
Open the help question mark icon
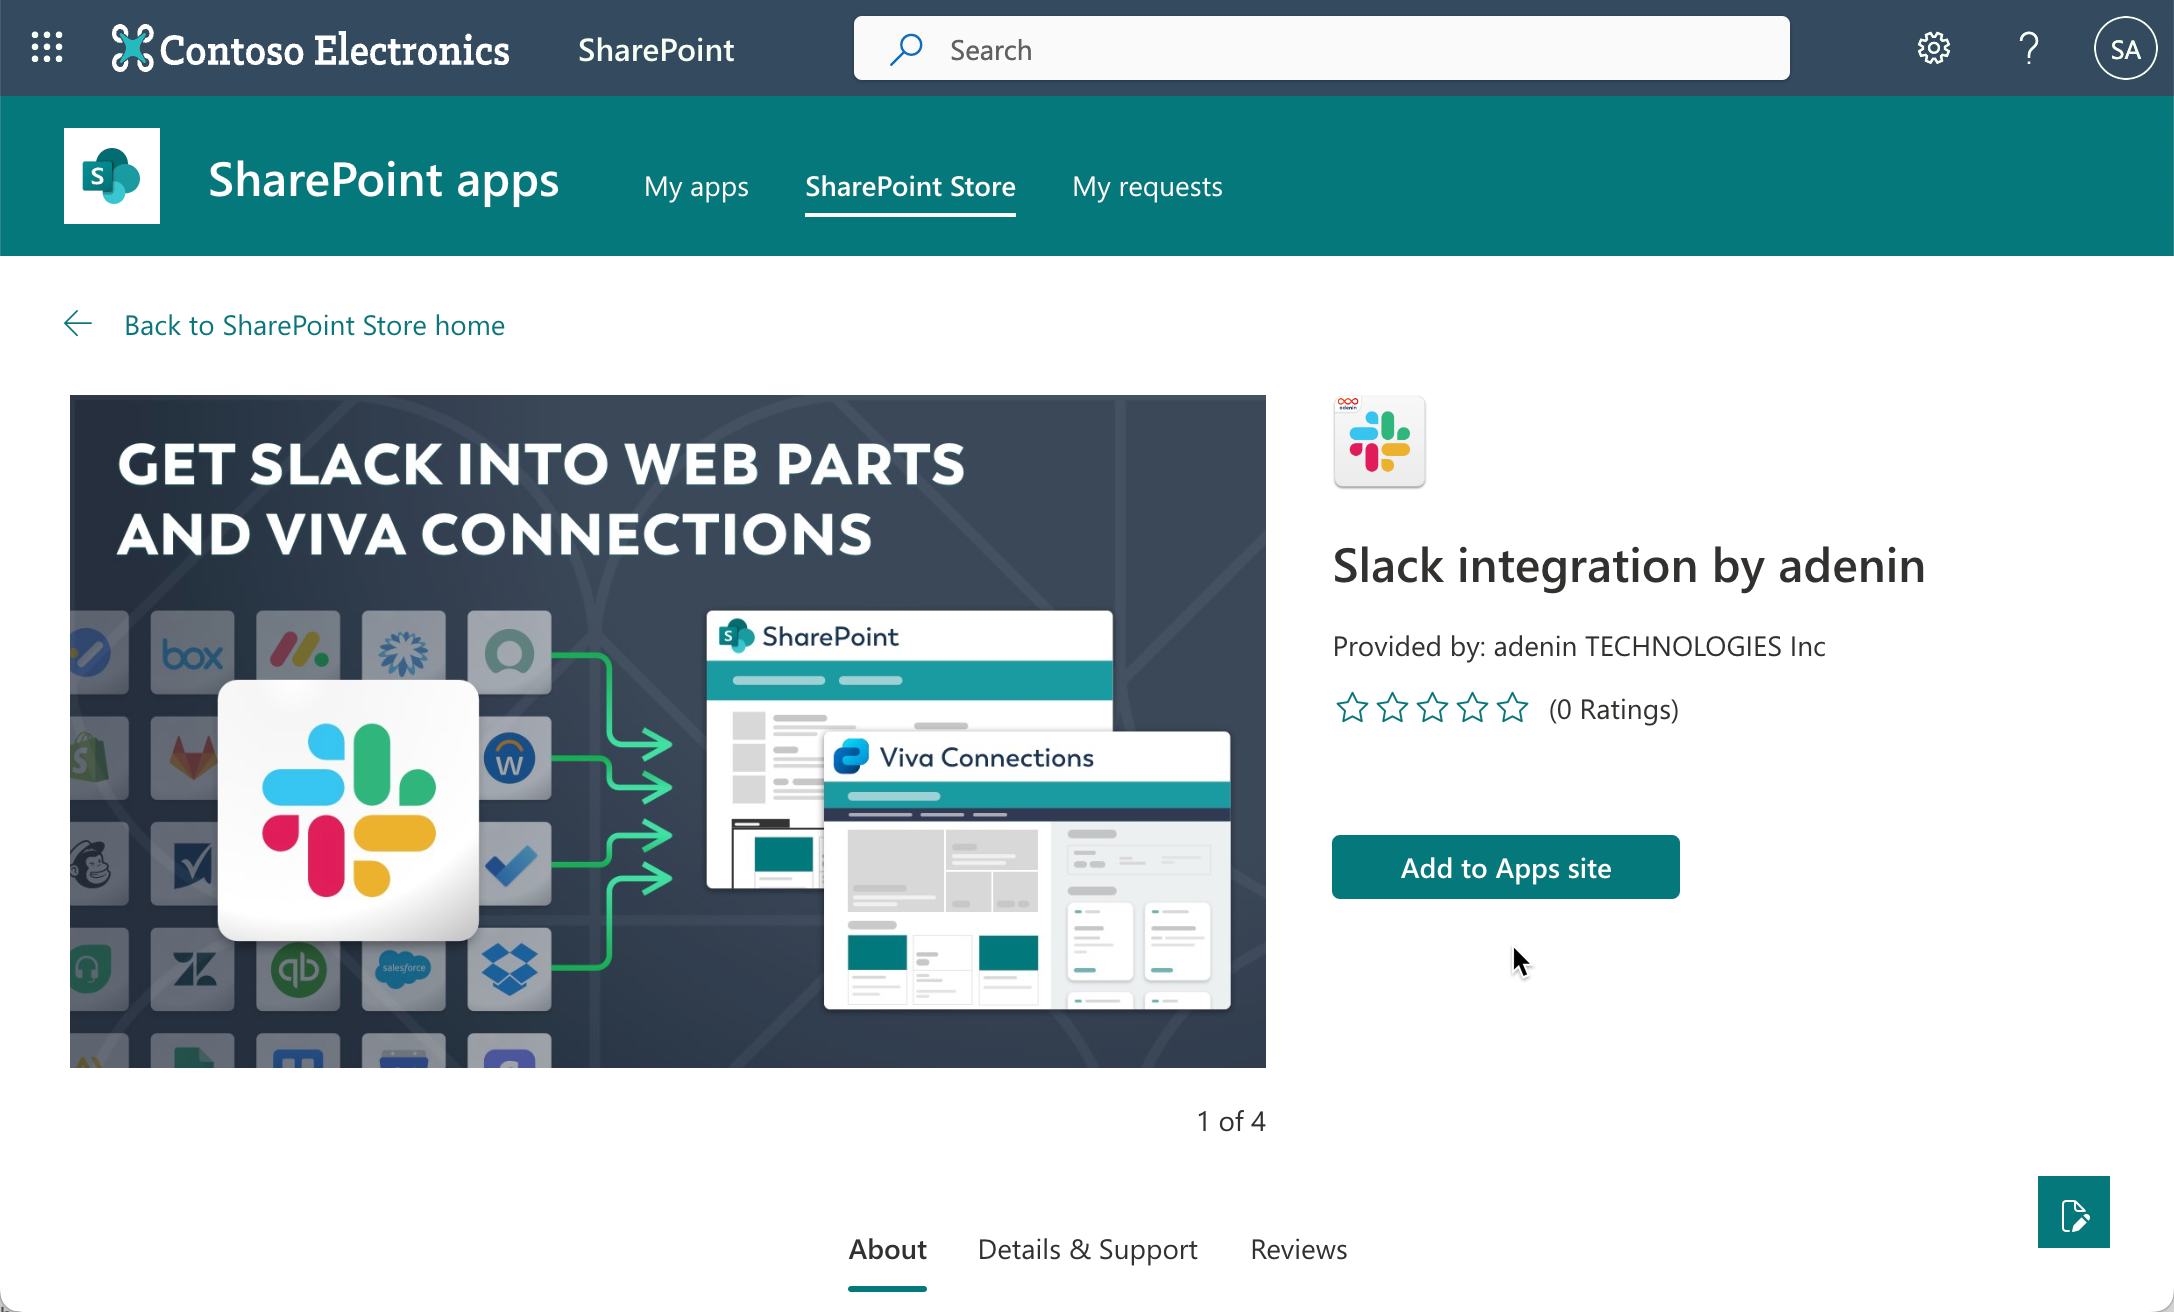pos(2028,48)
